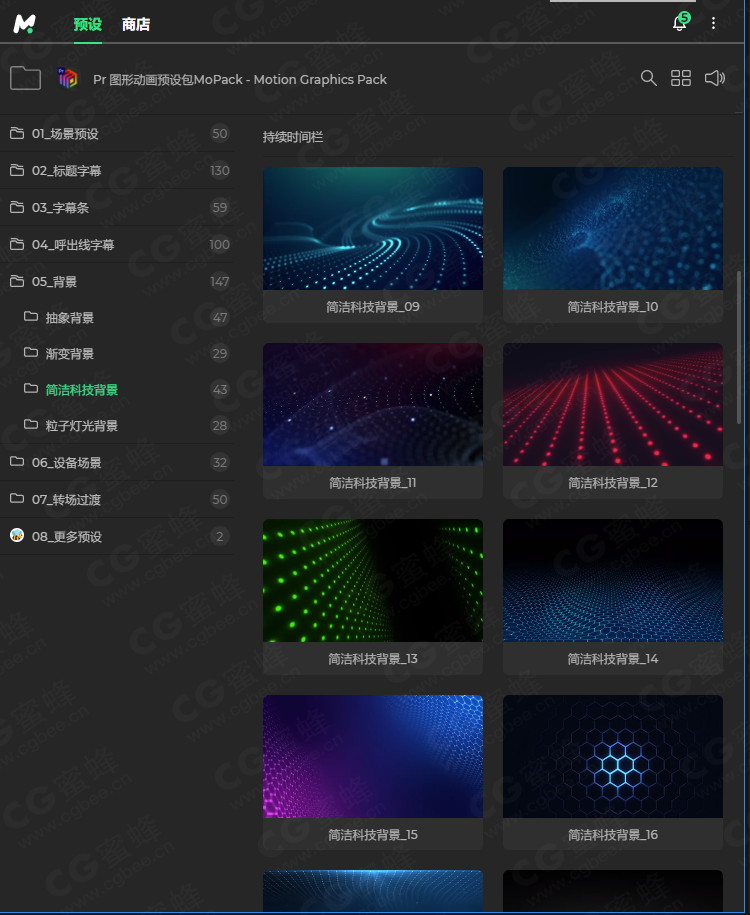Select the 渐变背景 subfolder
Image resolution: width=750 pixels, height=915 pixels.
(x=117, y=354)
